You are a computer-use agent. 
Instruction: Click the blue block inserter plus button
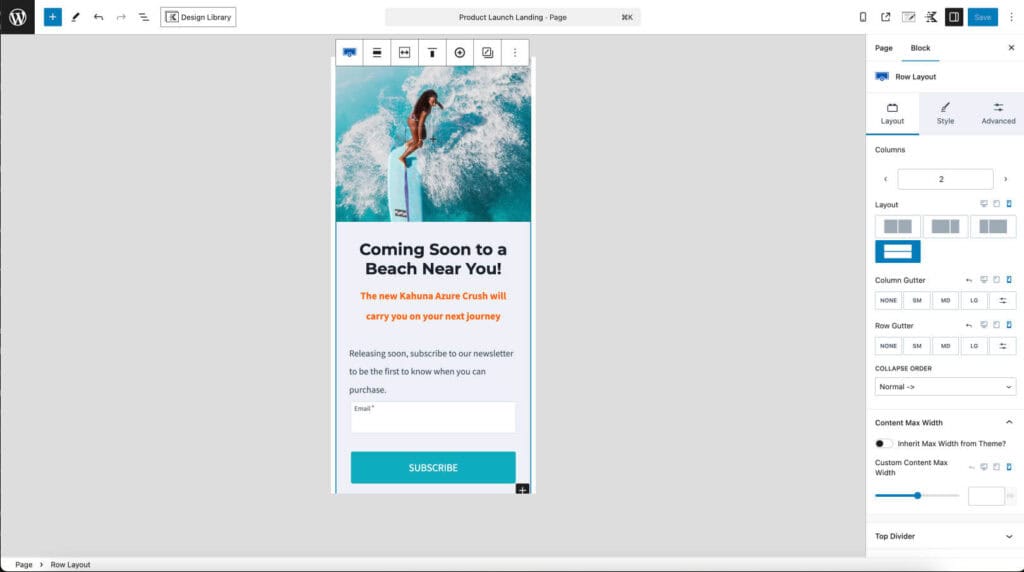[x=52, y=17]
